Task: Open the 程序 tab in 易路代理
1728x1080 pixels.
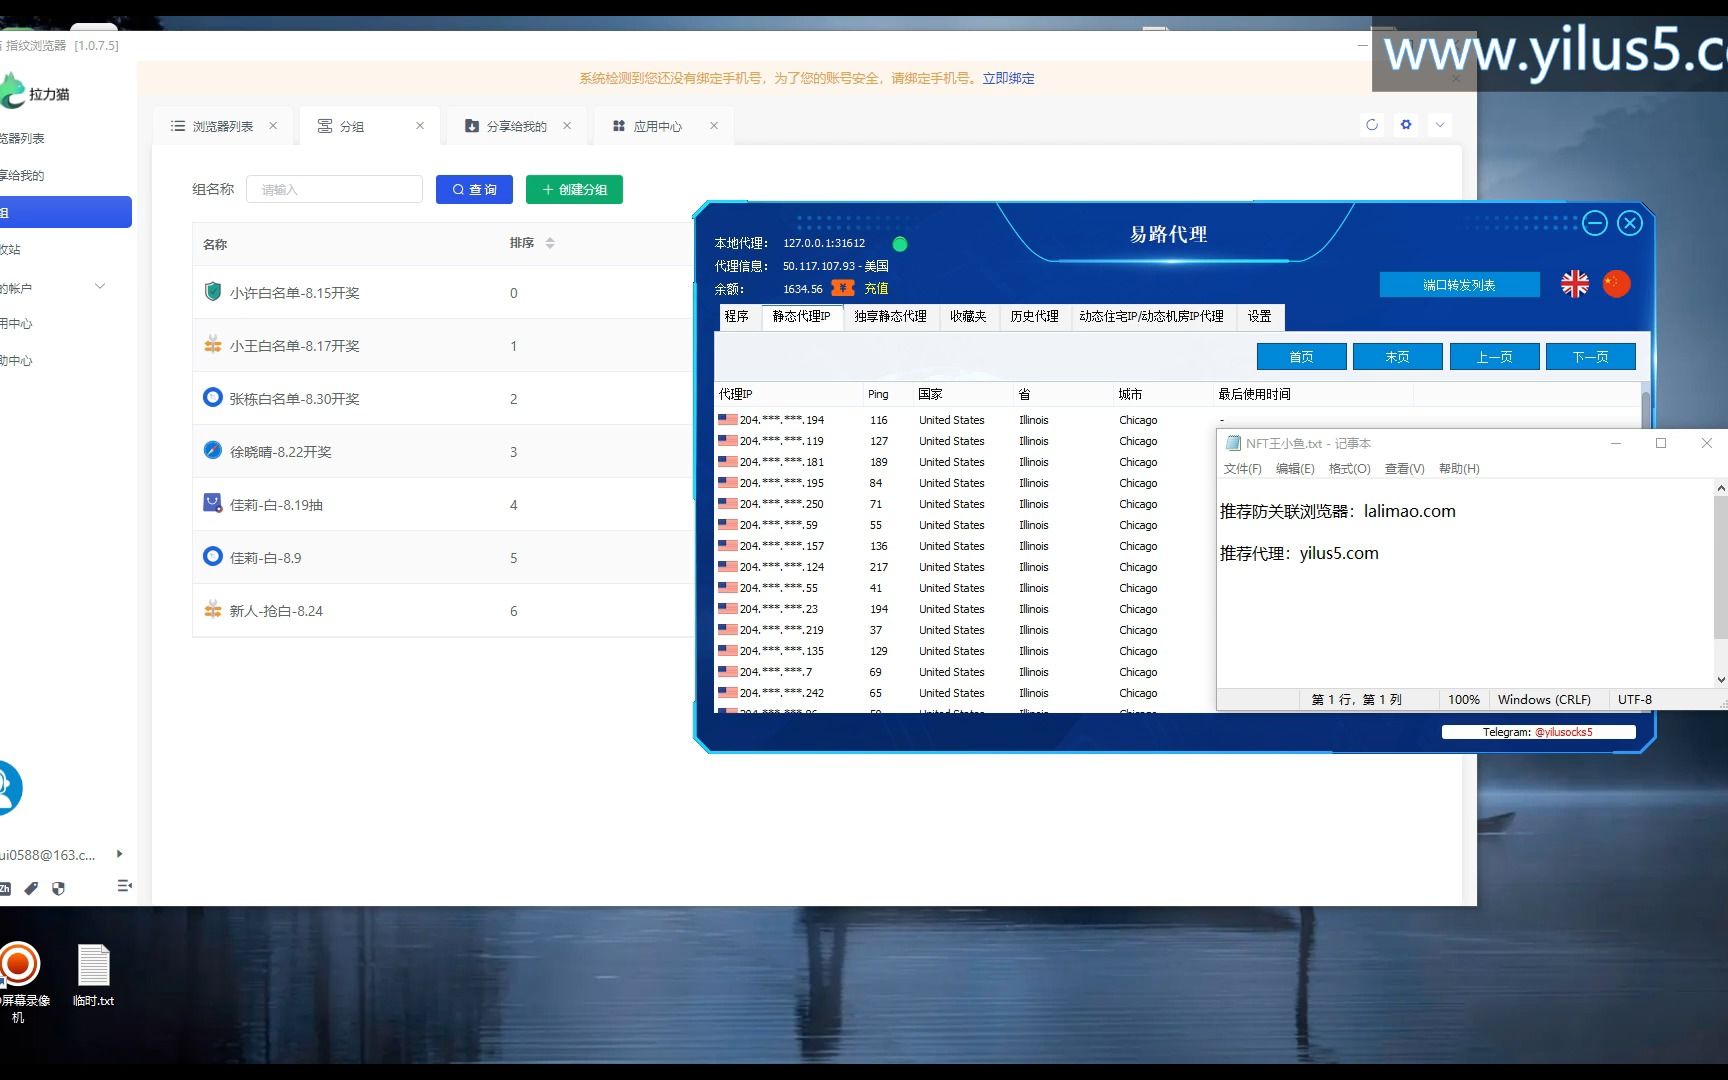Action: [737, 316]
